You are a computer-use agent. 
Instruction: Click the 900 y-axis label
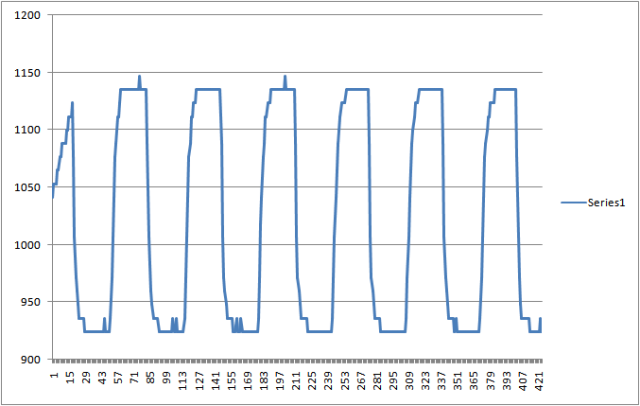point(30,360)
